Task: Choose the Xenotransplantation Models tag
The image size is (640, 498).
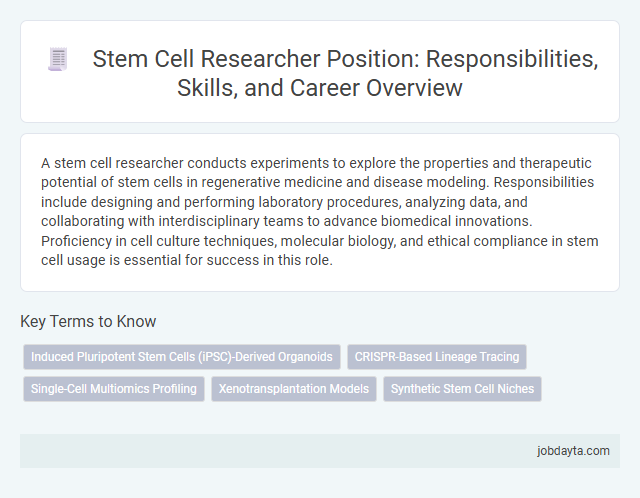Action: tap(294, 389)
